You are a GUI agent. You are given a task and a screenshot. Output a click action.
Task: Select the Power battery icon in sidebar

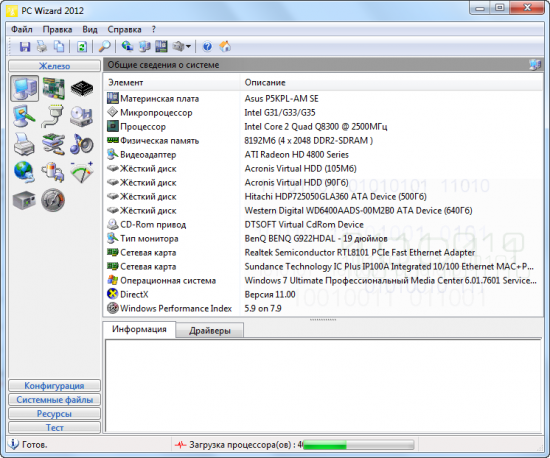pos(53,172)
